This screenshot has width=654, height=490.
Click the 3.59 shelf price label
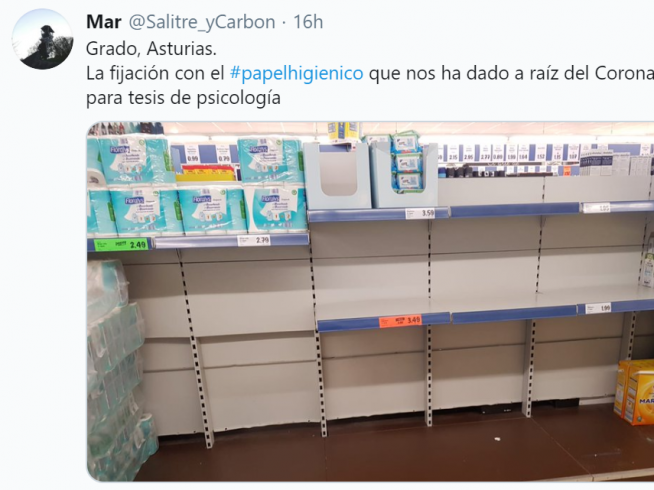pyautogui.click(x=420, y=213)
